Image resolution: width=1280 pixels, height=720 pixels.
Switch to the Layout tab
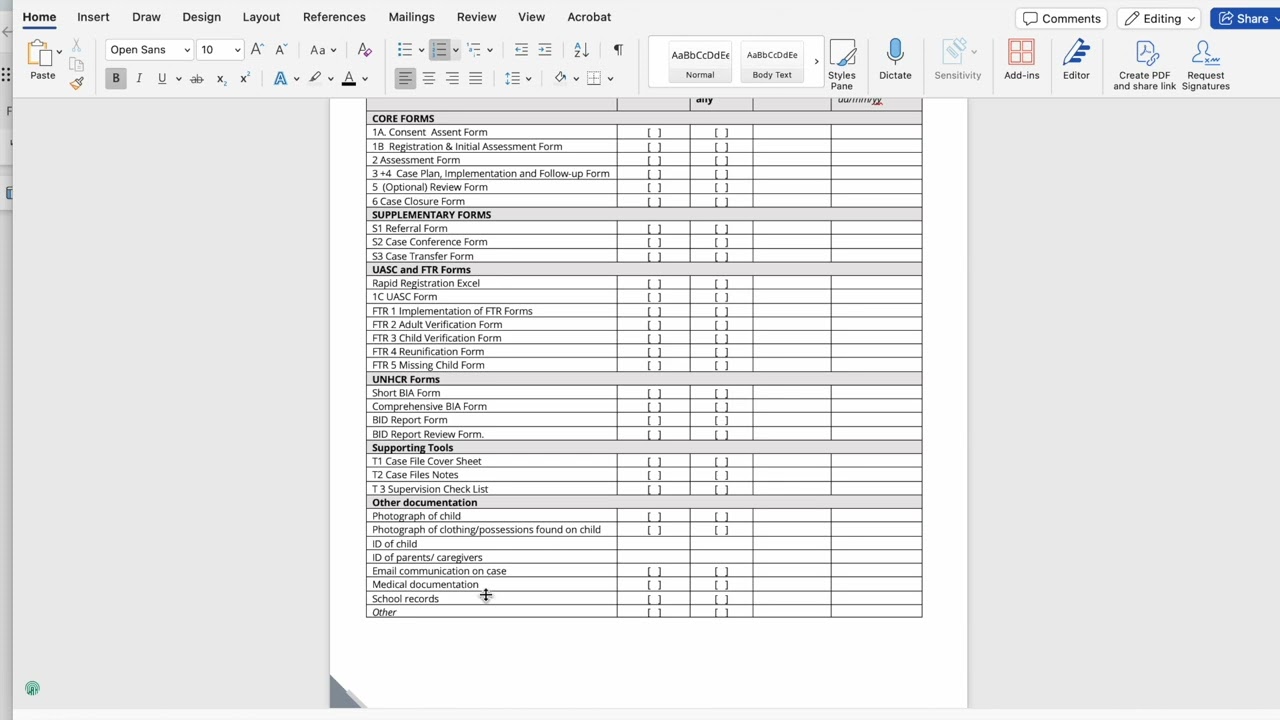point(261,17)
